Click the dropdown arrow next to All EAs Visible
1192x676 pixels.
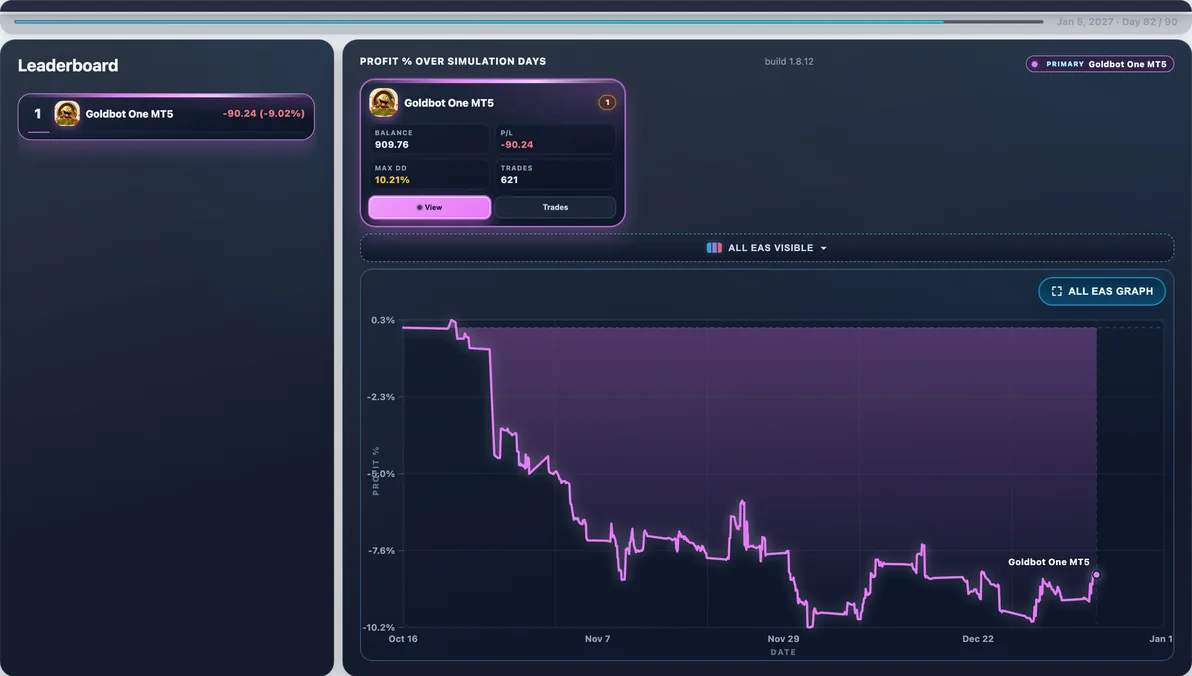pyautogui.click(x=823, y=249)
